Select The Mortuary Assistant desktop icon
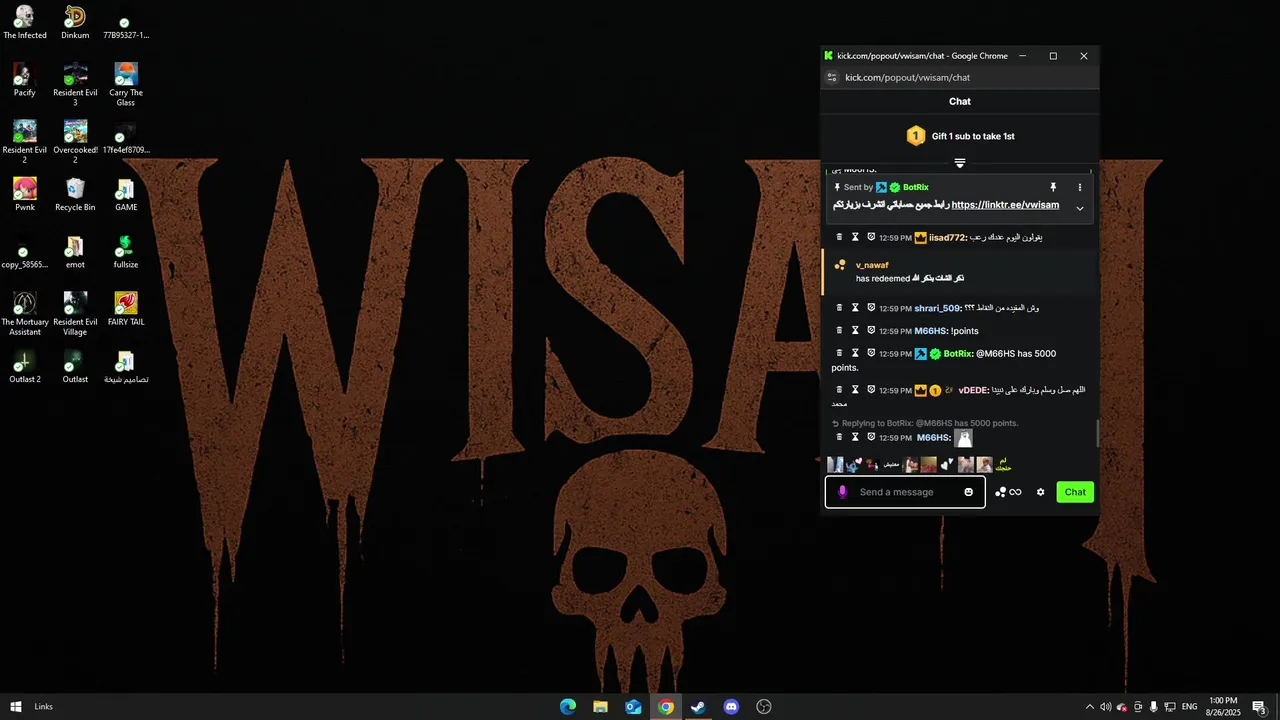The width and height of the screenshot is (1280, 720). point(25,314)
